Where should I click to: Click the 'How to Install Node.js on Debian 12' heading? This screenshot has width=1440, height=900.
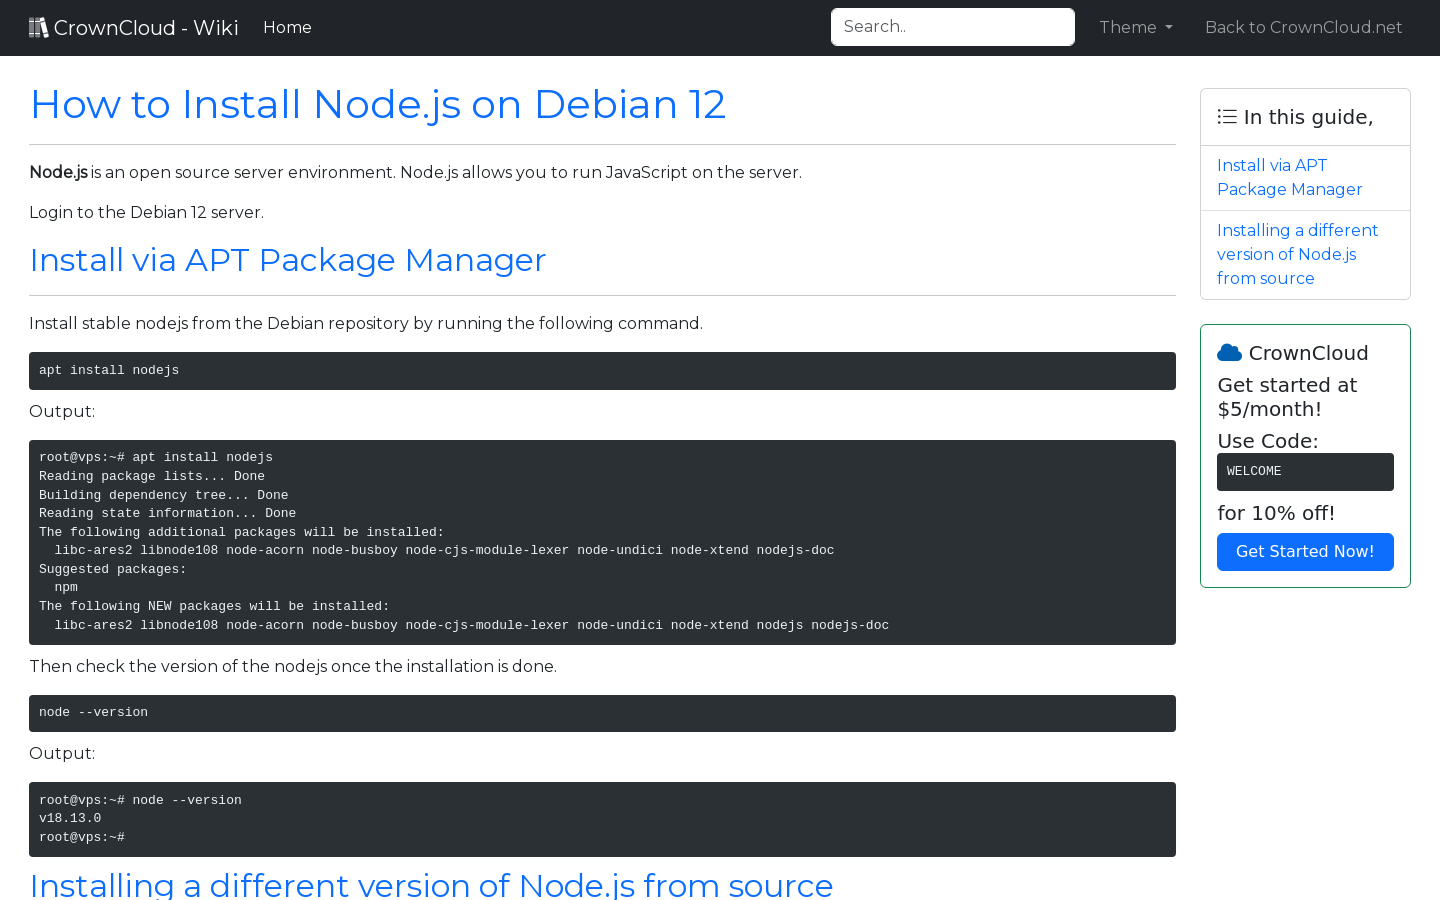tap(378, 104)
